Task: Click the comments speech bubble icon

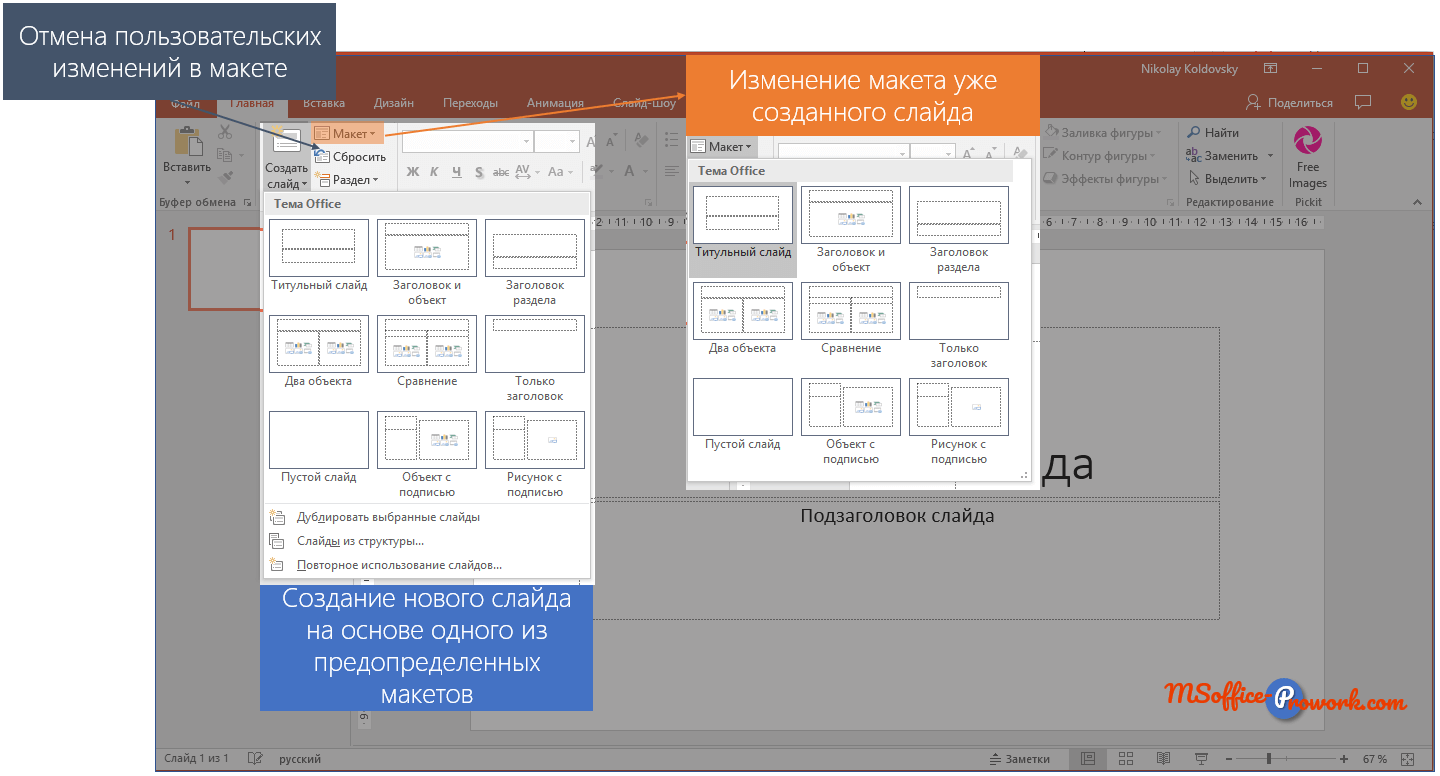Action: [x=1362, y=102]
